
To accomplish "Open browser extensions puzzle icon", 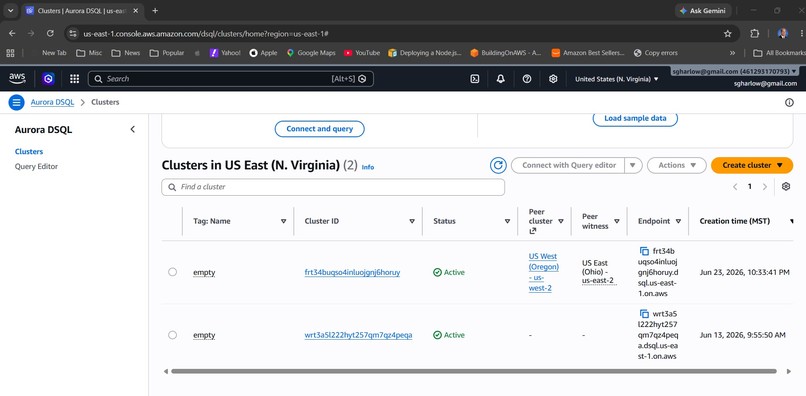I will pyautogui.click(x=755, y=33).
